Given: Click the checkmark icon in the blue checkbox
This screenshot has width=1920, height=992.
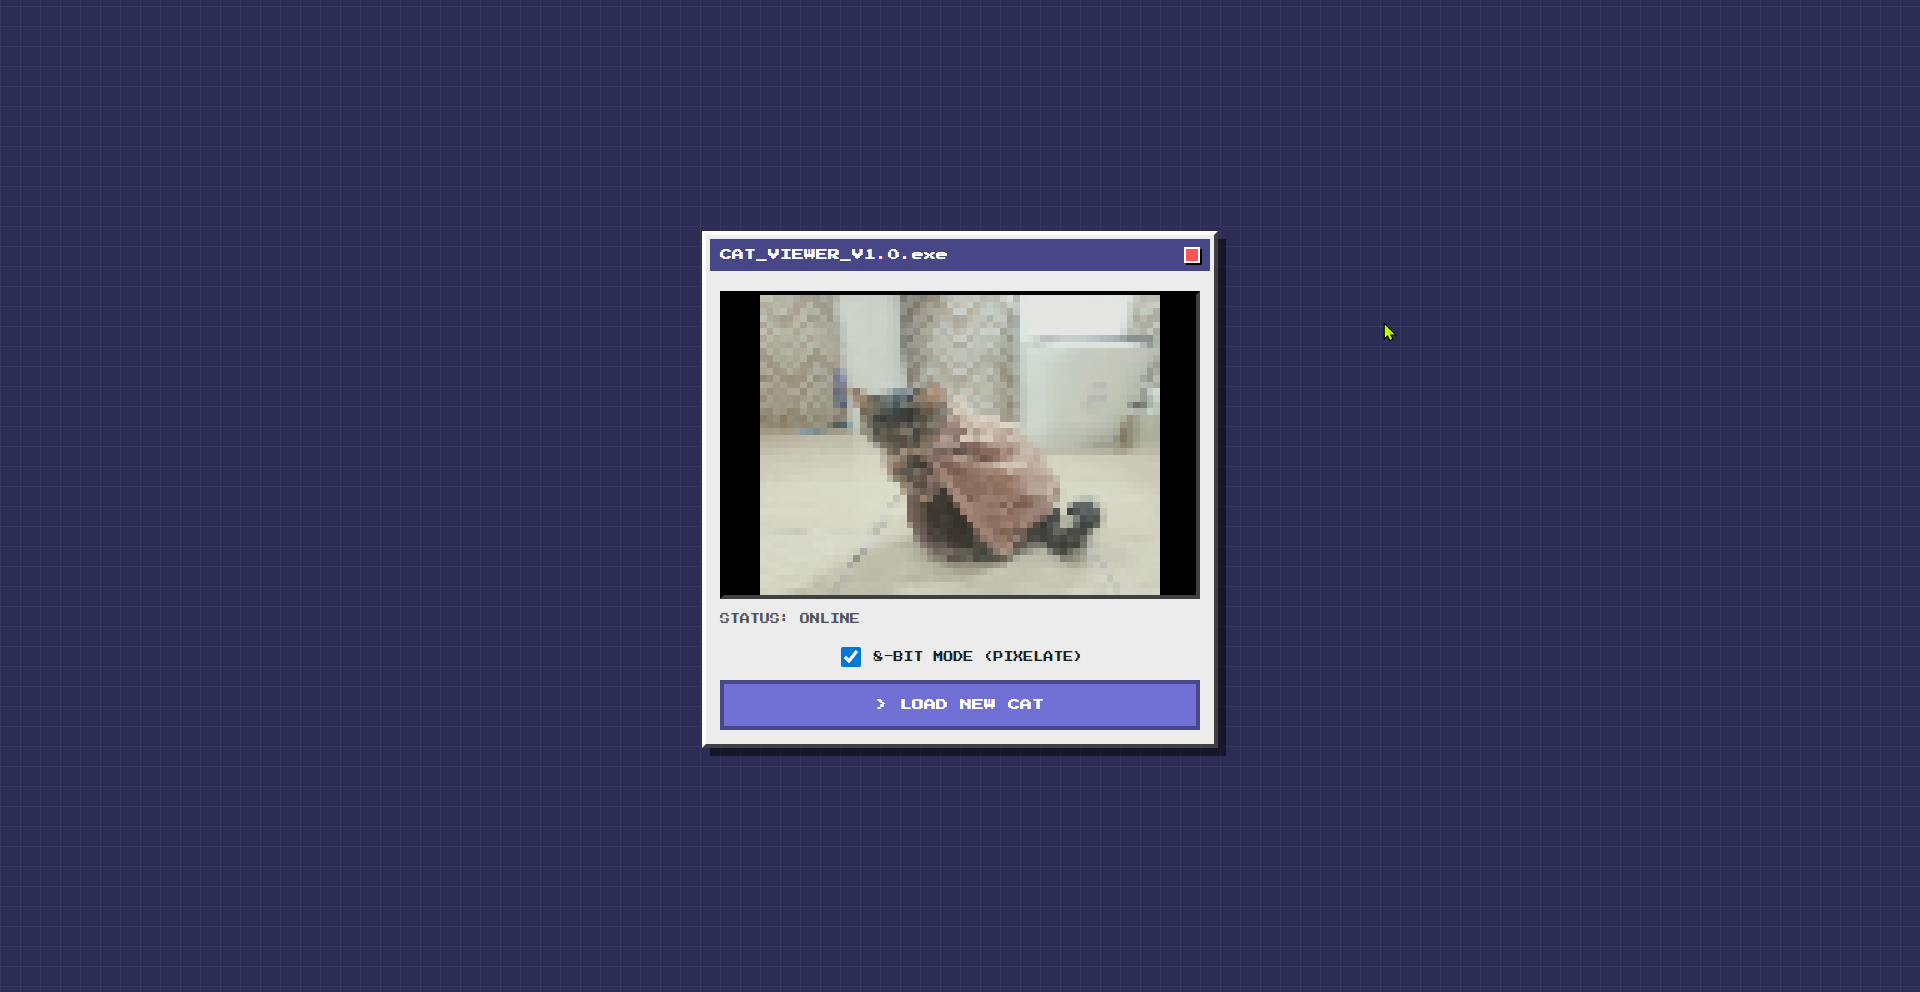Looking at the screenshot, I should coord(851,657).
